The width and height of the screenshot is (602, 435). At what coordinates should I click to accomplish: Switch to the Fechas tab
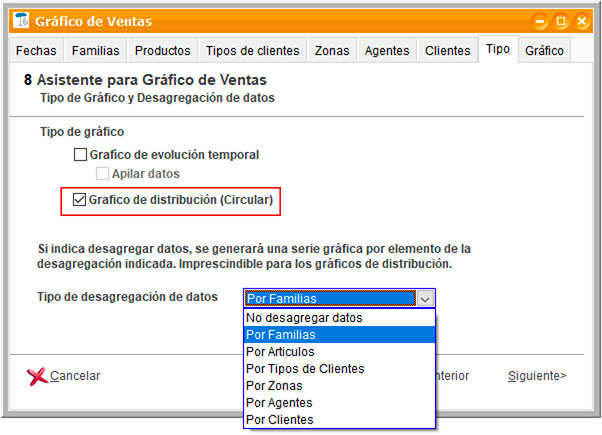point(36,50)
